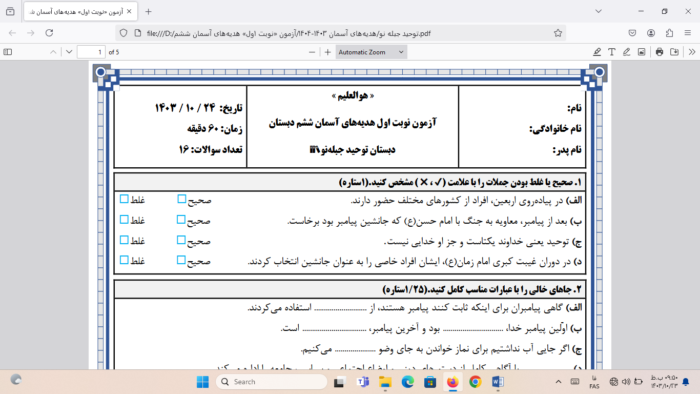Bookmark this page with the star

[558, 33]
